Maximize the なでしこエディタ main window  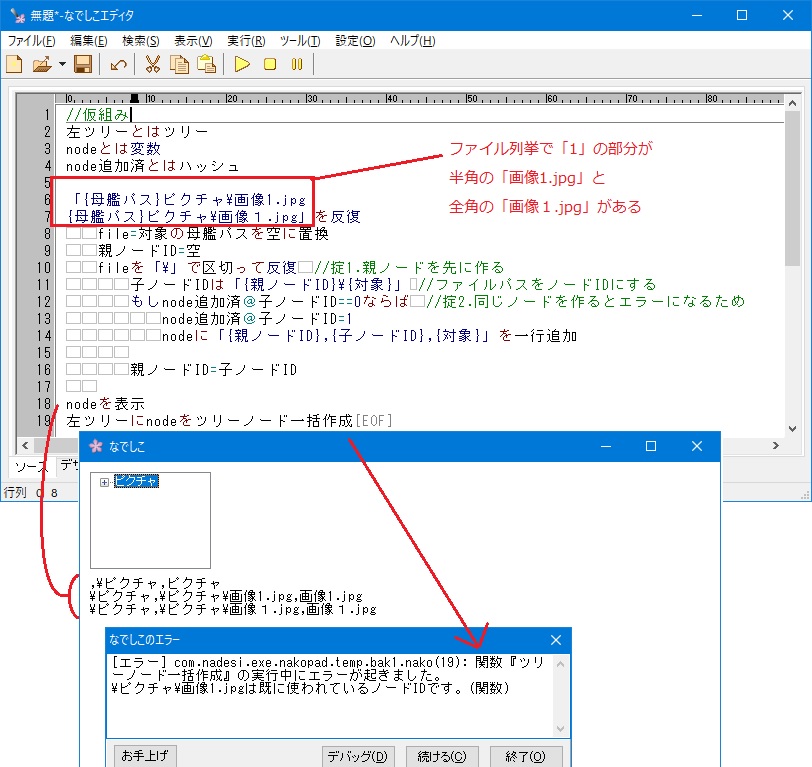click(x=742, y=15)
